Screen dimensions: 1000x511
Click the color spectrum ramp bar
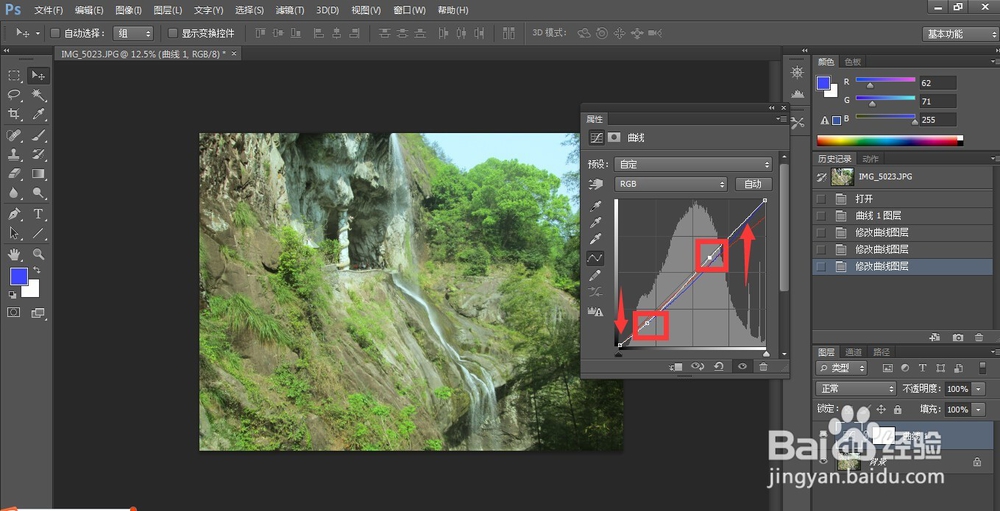(890, 140)
